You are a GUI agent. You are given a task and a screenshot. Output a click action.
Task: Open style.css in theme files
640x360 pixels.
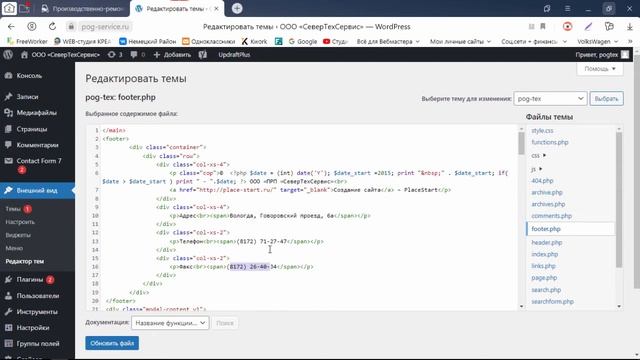coord(542,131)
